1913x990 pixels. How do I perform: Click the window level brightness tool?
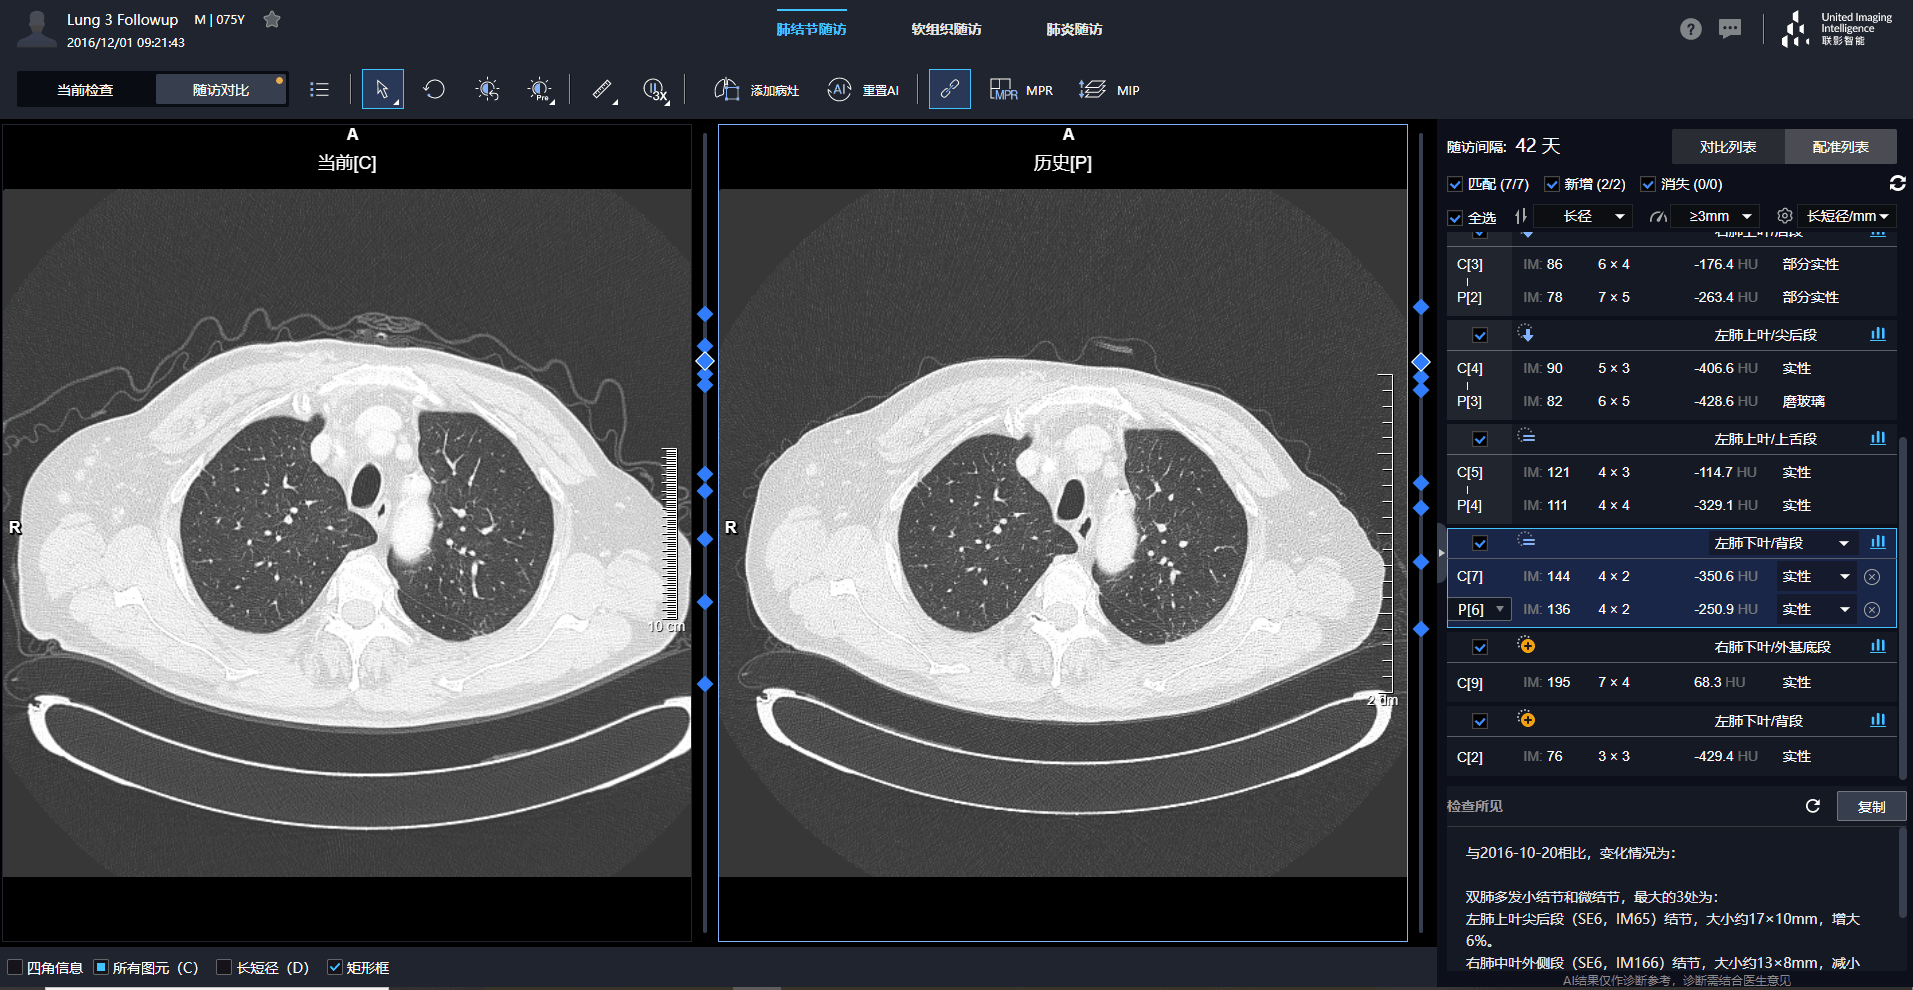point(487,89)
